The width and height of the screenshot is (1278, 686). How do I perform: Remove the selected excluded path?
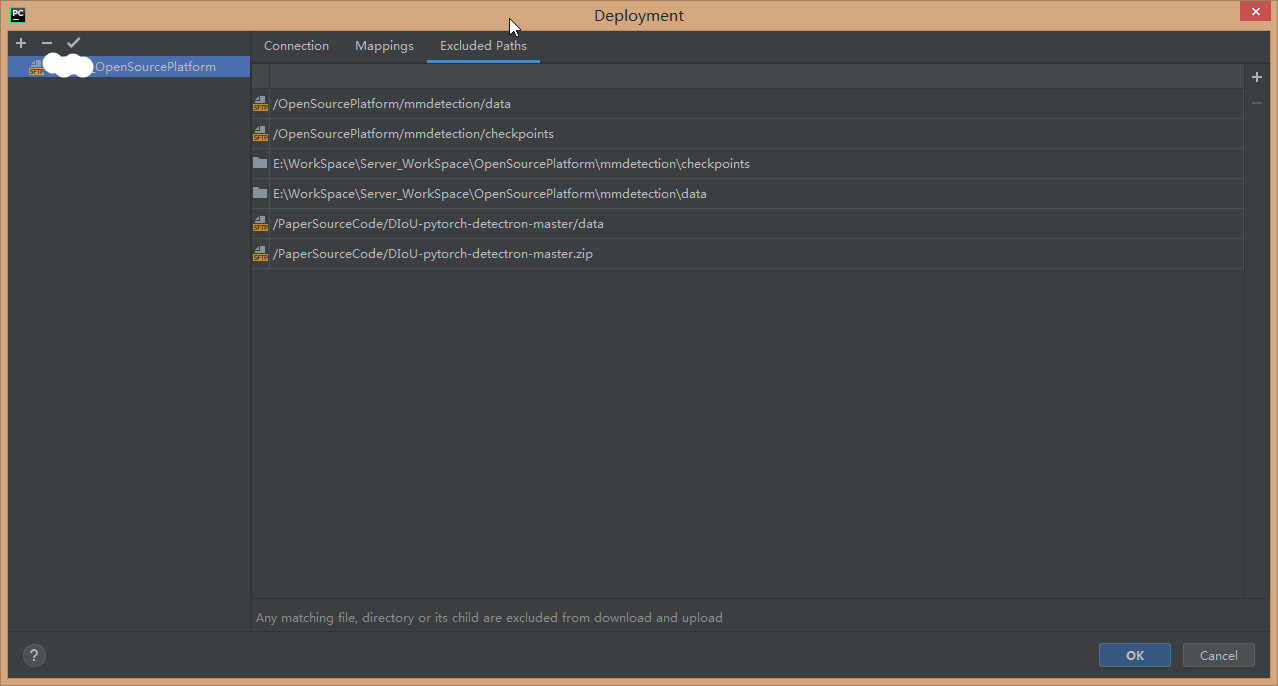1257,103
